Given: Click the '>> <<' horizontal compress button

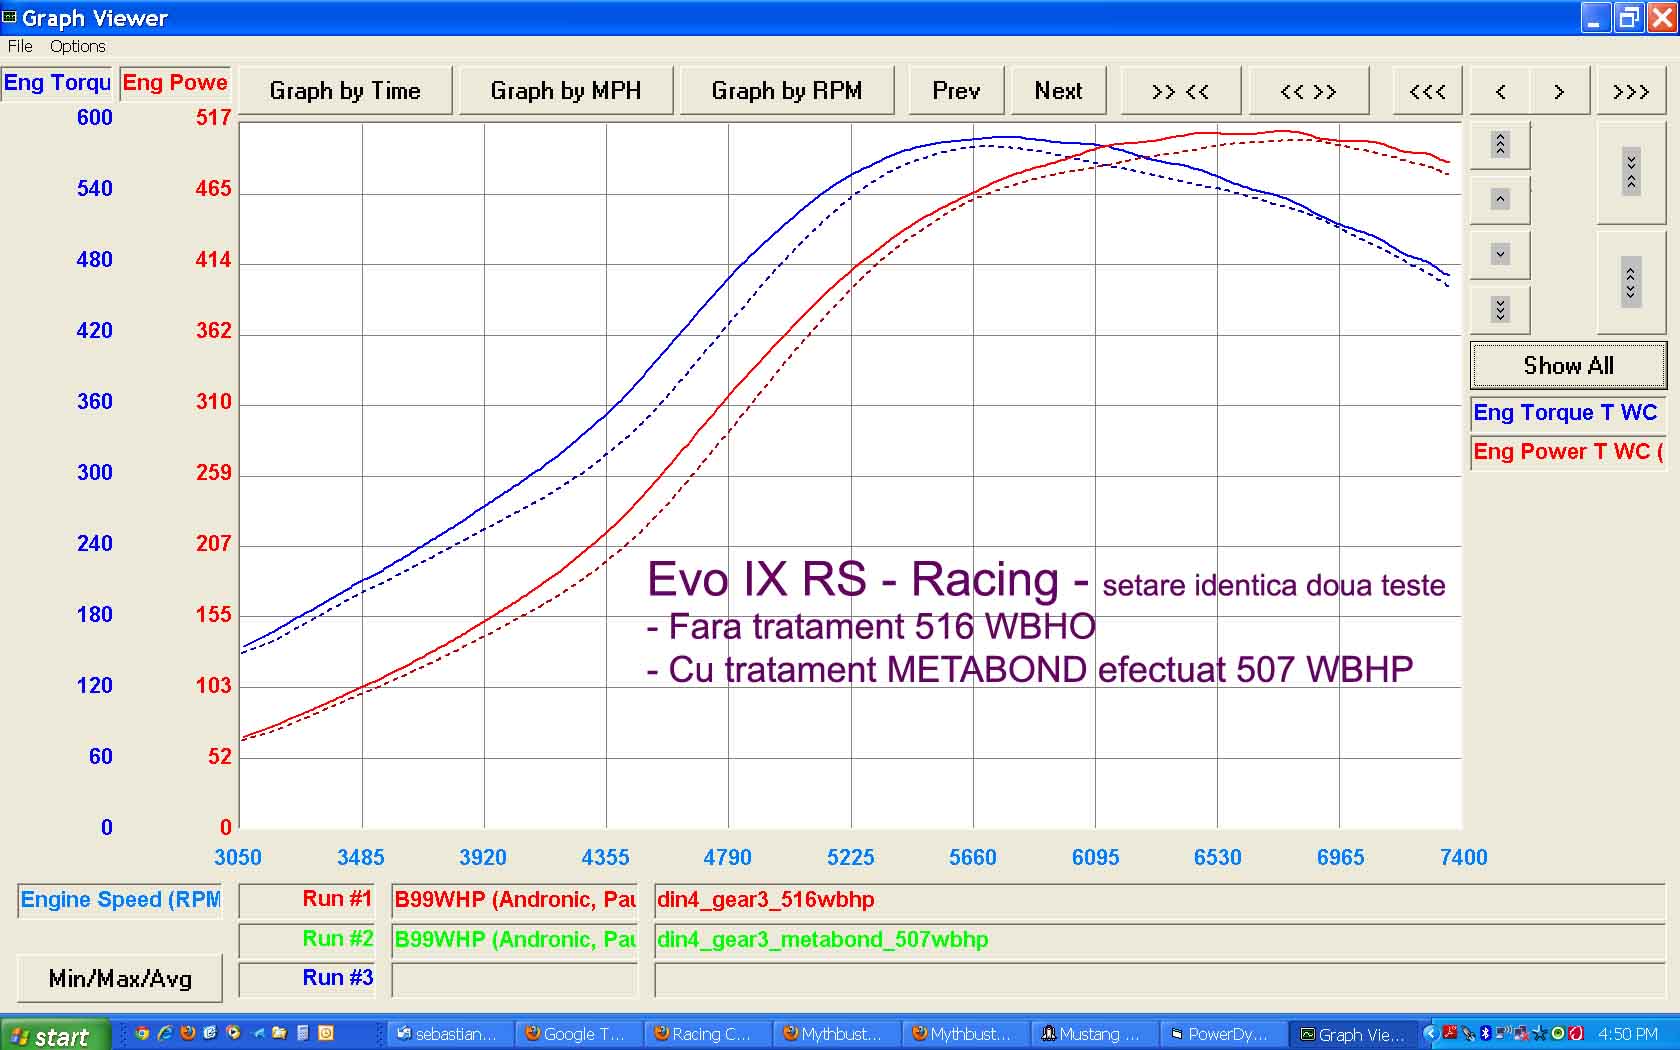Looking at the screenshot, I should coord(1181,91).
